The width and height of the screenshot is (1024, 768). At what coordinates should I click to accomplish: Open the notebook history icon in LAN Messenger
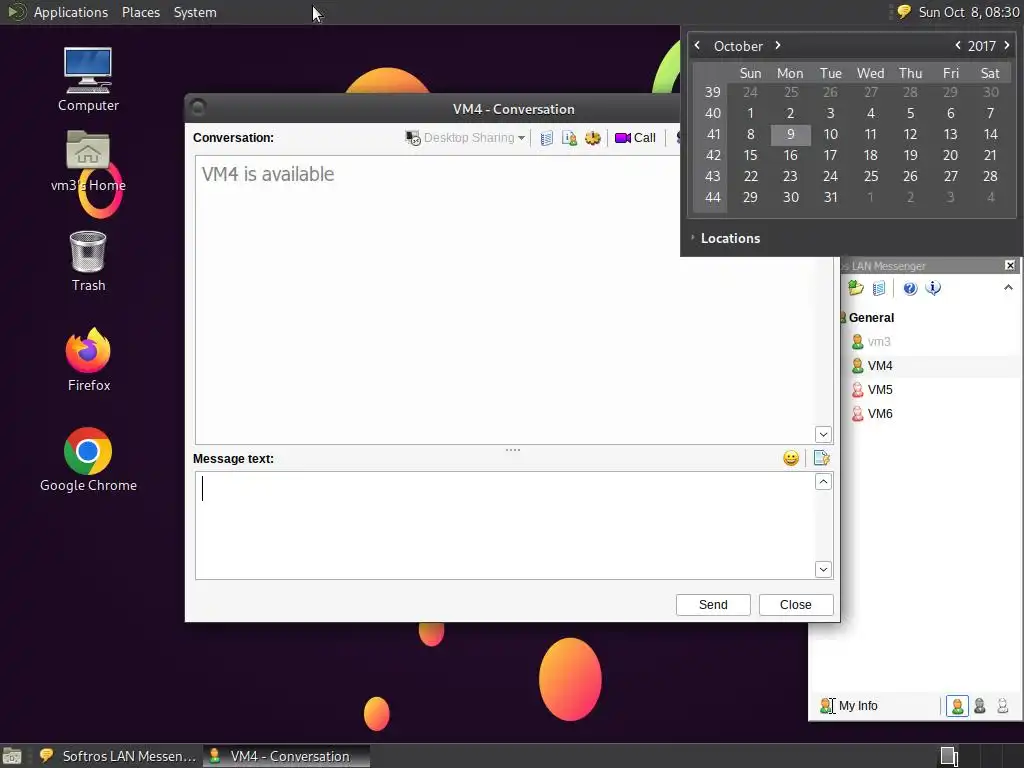click(879, 288)
